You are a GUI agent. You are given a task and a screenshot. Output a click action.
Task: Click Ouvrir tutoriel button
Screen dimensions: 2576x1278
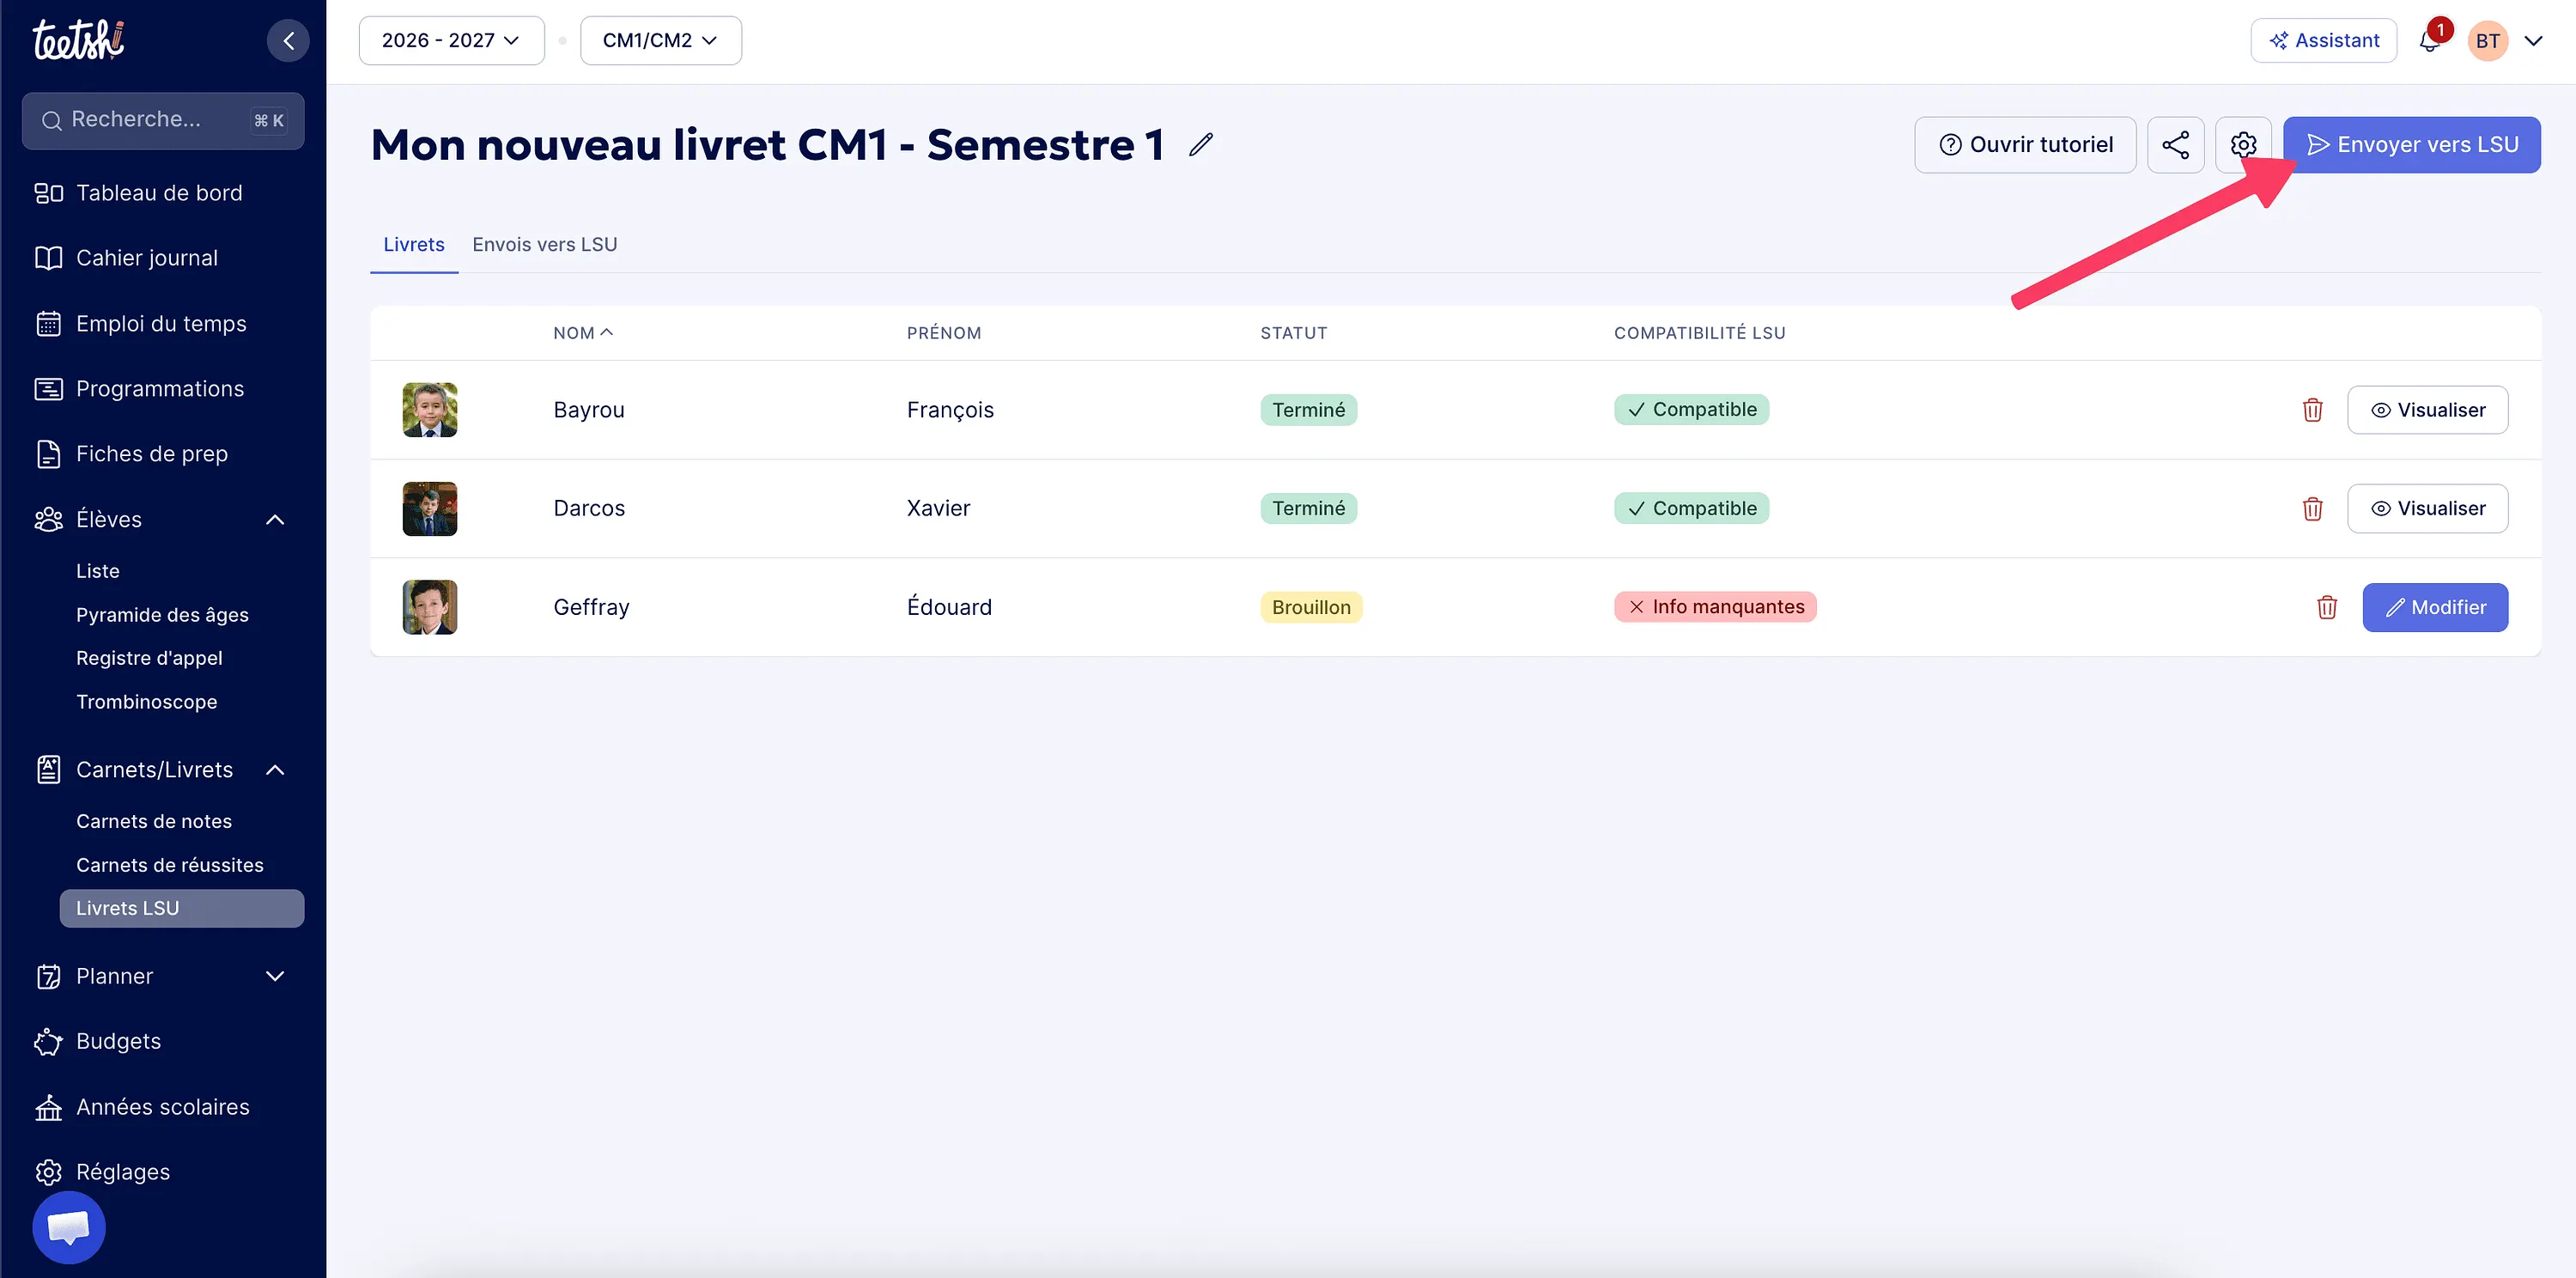(2025, 145)
